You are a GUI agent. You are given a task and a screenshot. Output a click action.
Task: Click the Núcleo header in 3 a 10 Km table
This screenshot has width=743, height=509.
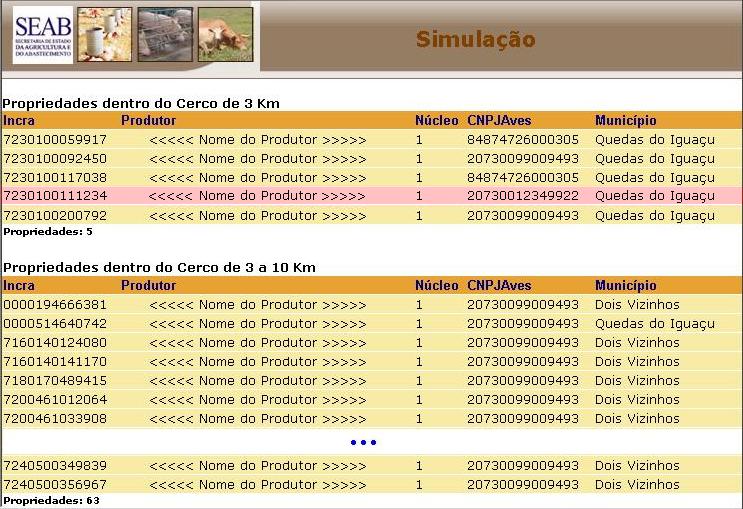coord(436,286)
